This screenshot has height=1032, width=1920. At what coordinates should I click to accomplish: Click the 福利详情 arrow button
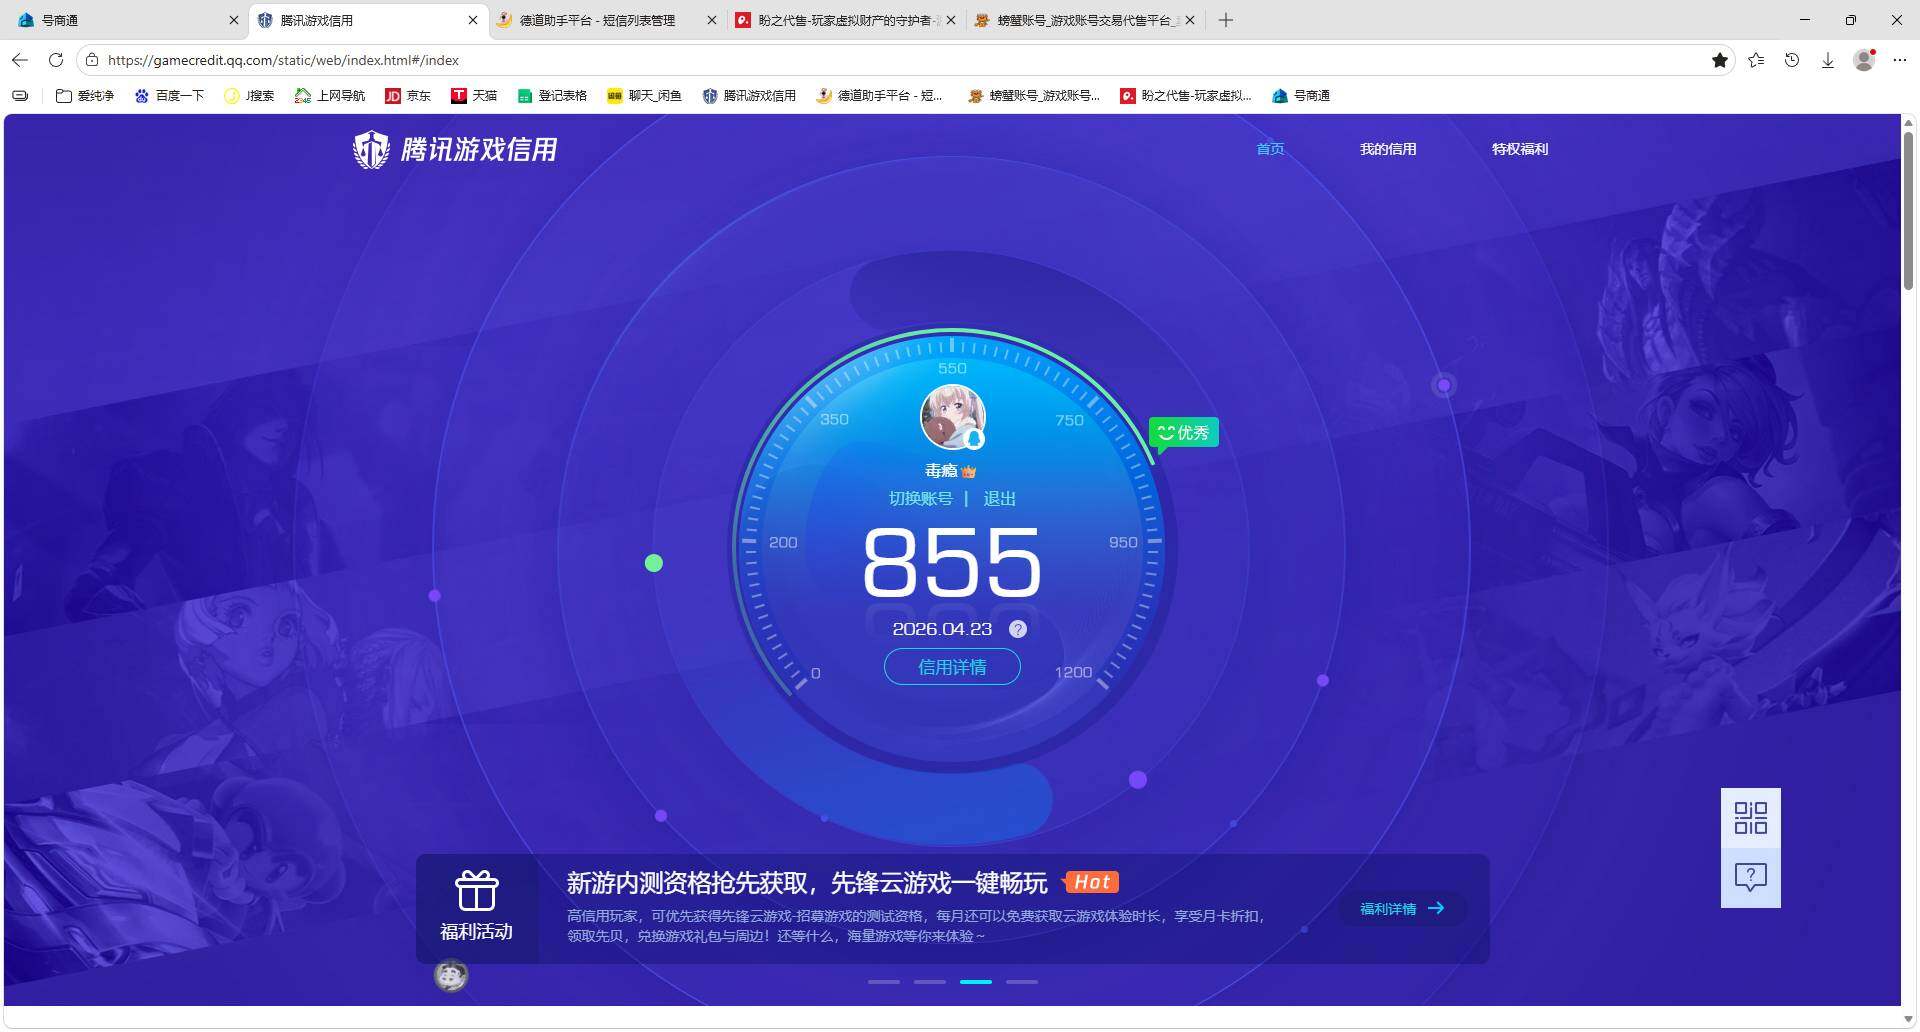click(x=1400, y=909)
